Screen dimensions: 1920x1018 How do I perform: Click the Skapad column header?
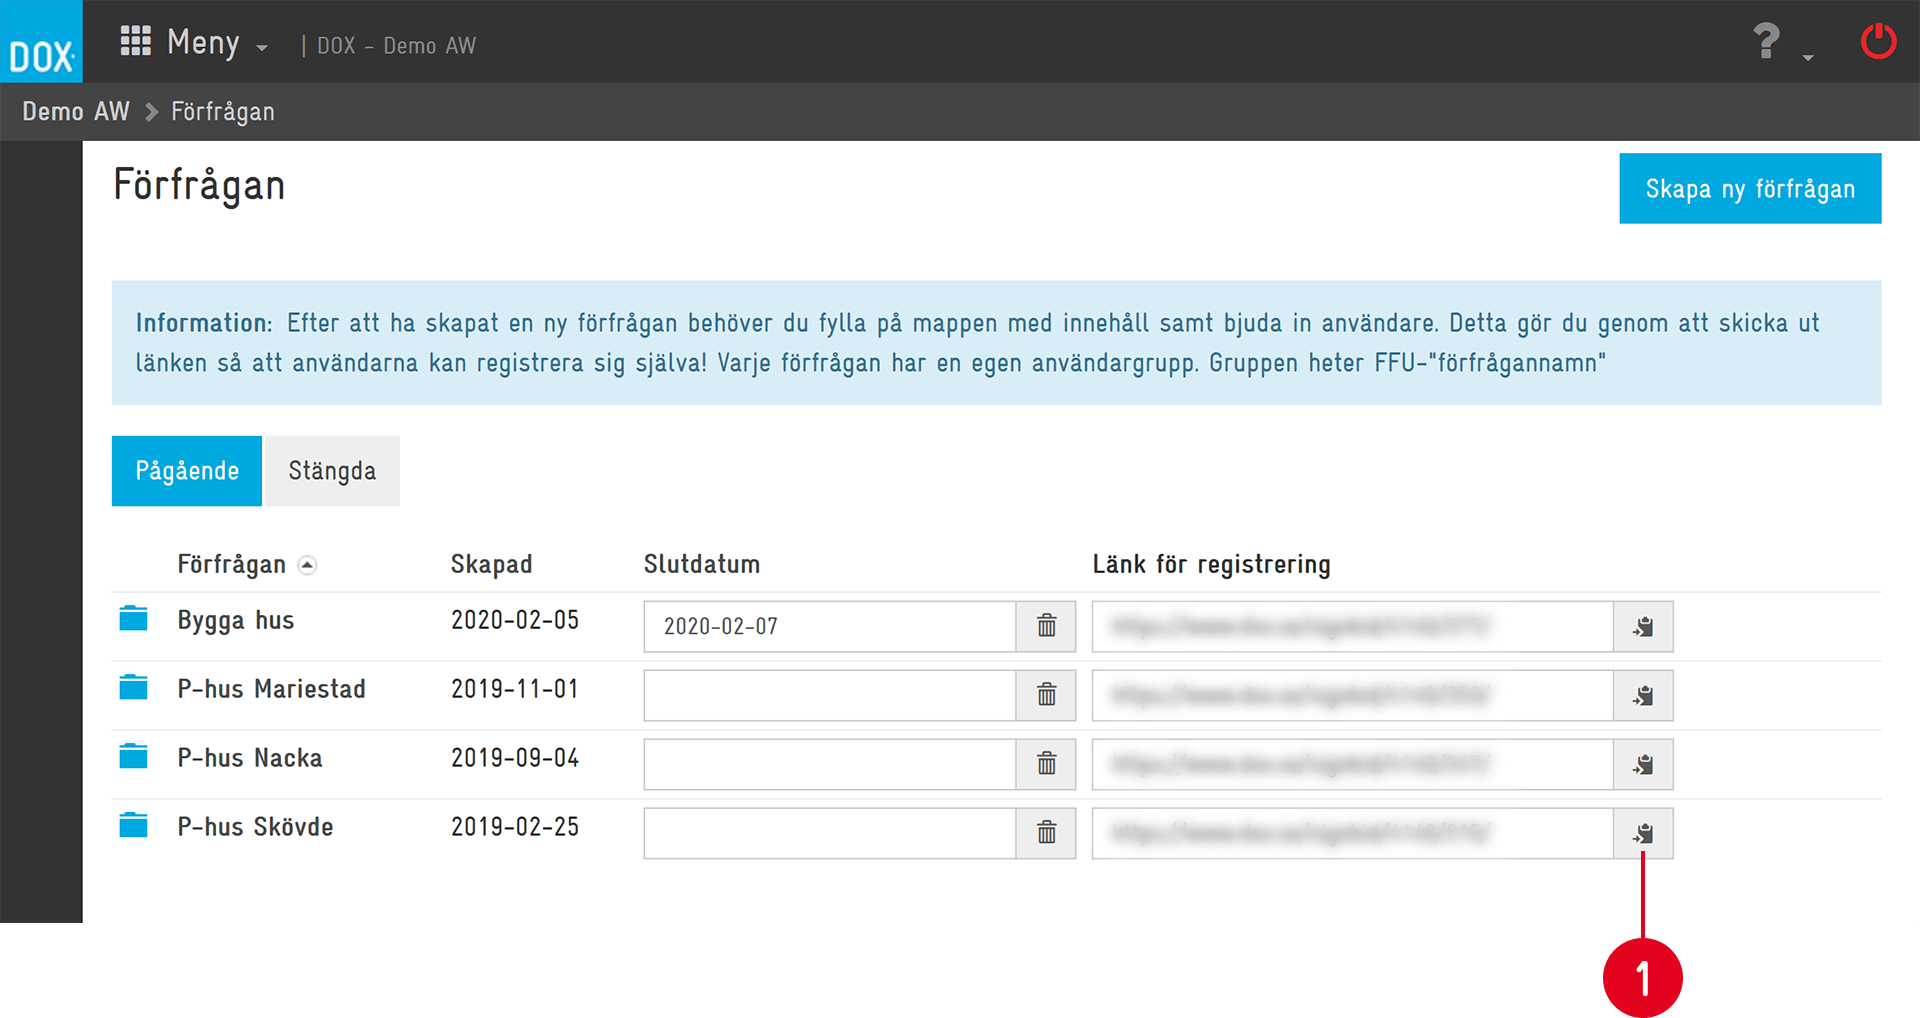[491, 564]
